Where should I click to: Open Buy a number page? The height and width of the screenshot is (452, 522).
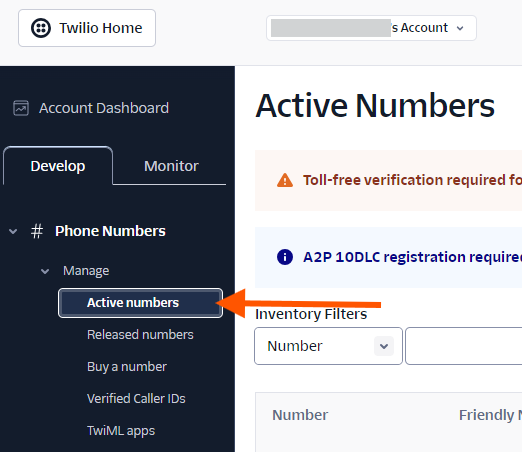click(127, 367)
